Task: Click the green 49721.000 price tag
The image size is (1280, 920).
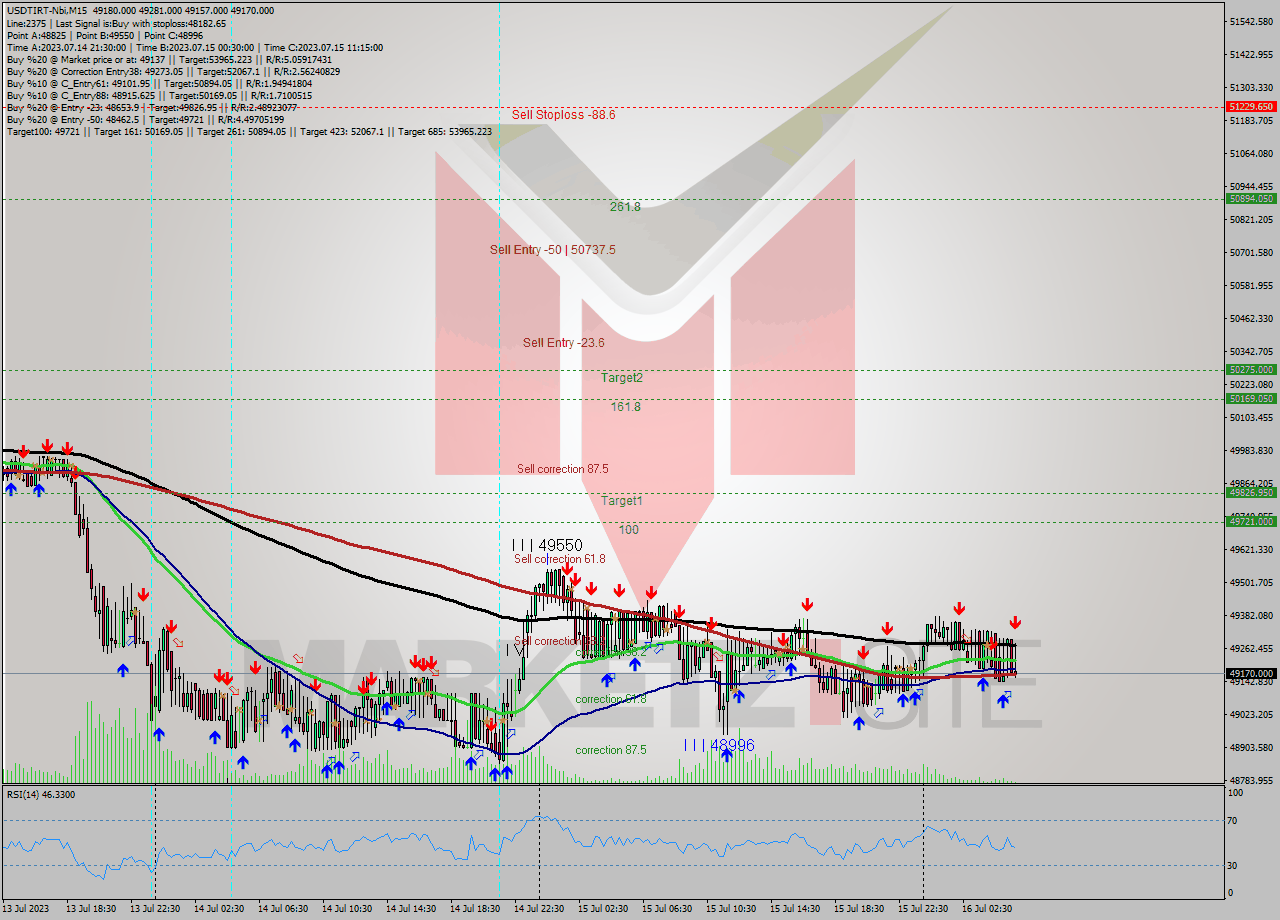Action: click(1251, 522)
